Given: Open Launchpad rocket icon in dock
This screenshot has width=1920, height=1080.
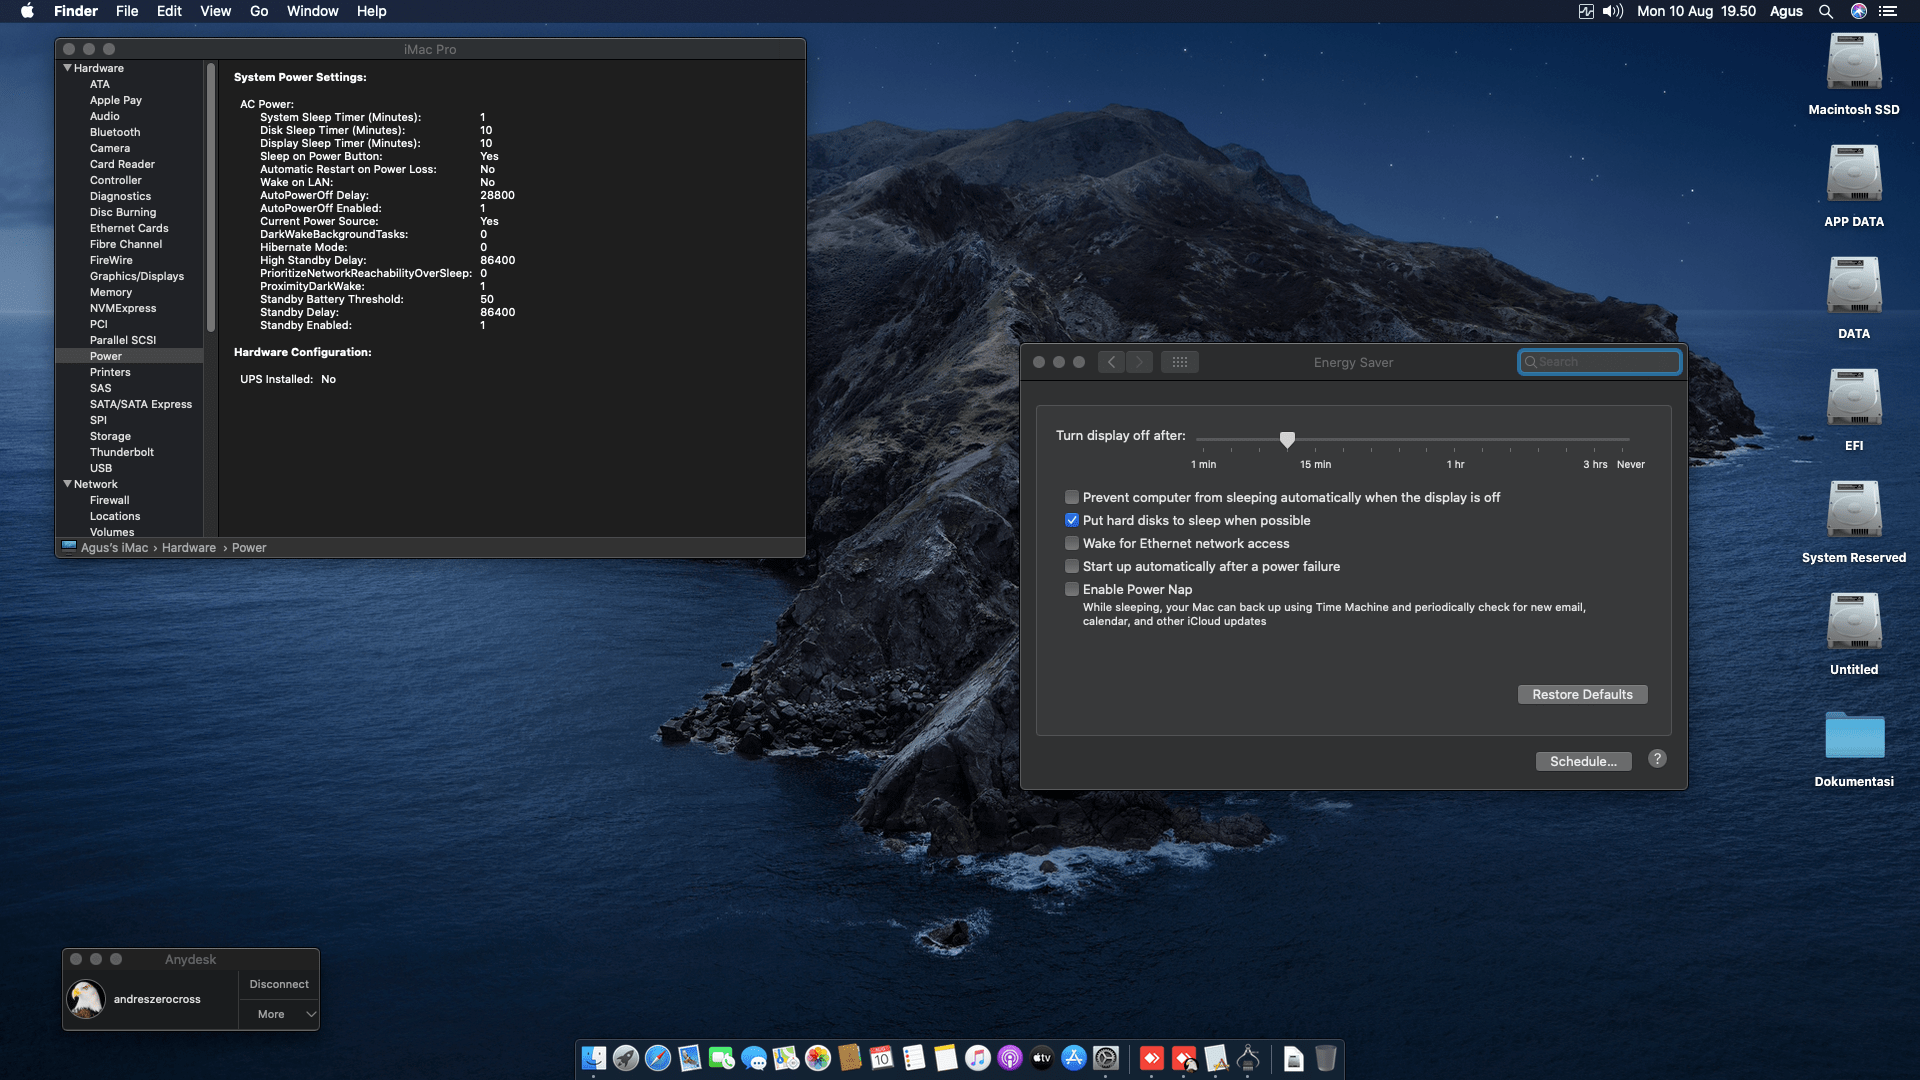Looking at the screenshot, I should (x=626, y=1058).
